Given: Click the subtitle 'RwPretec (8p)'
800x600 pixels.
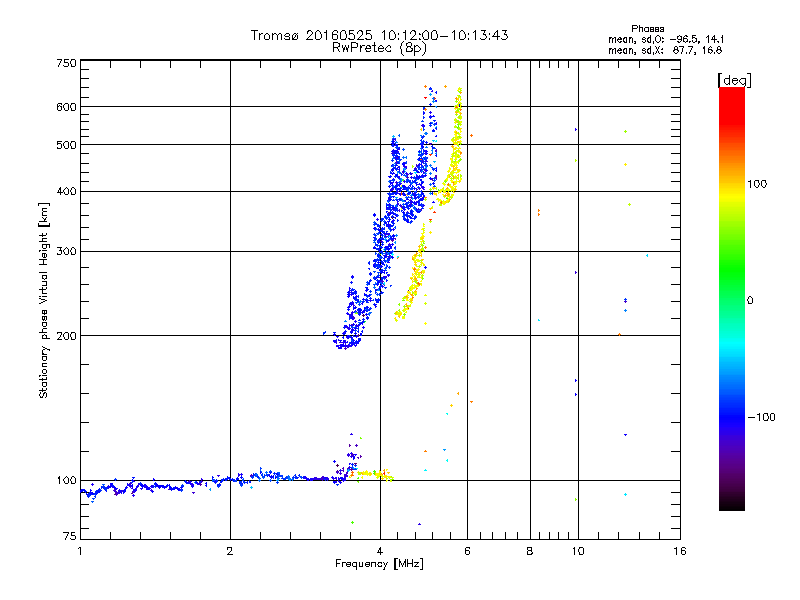Looking at the screenshot, I should 379,48.
